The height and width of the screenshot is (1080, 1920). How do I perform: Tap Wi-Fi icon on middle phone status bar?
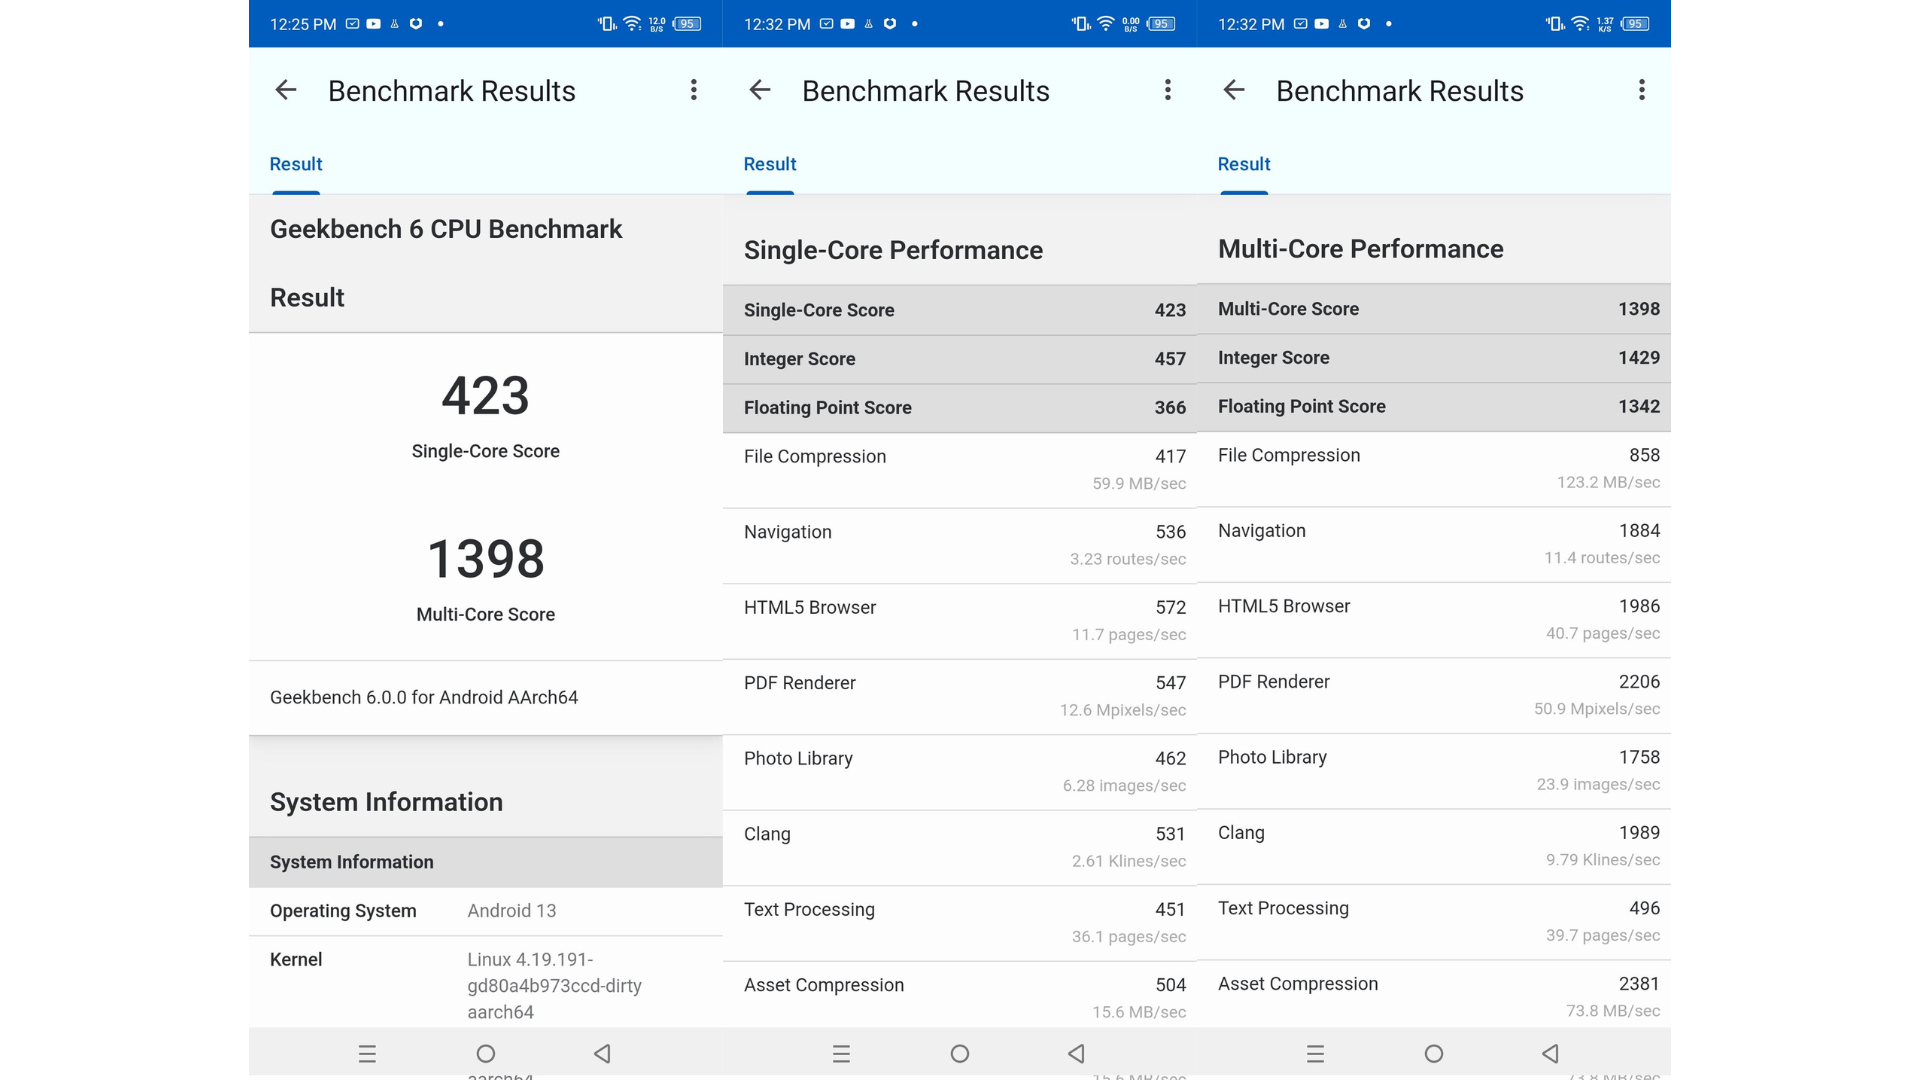1106,24
